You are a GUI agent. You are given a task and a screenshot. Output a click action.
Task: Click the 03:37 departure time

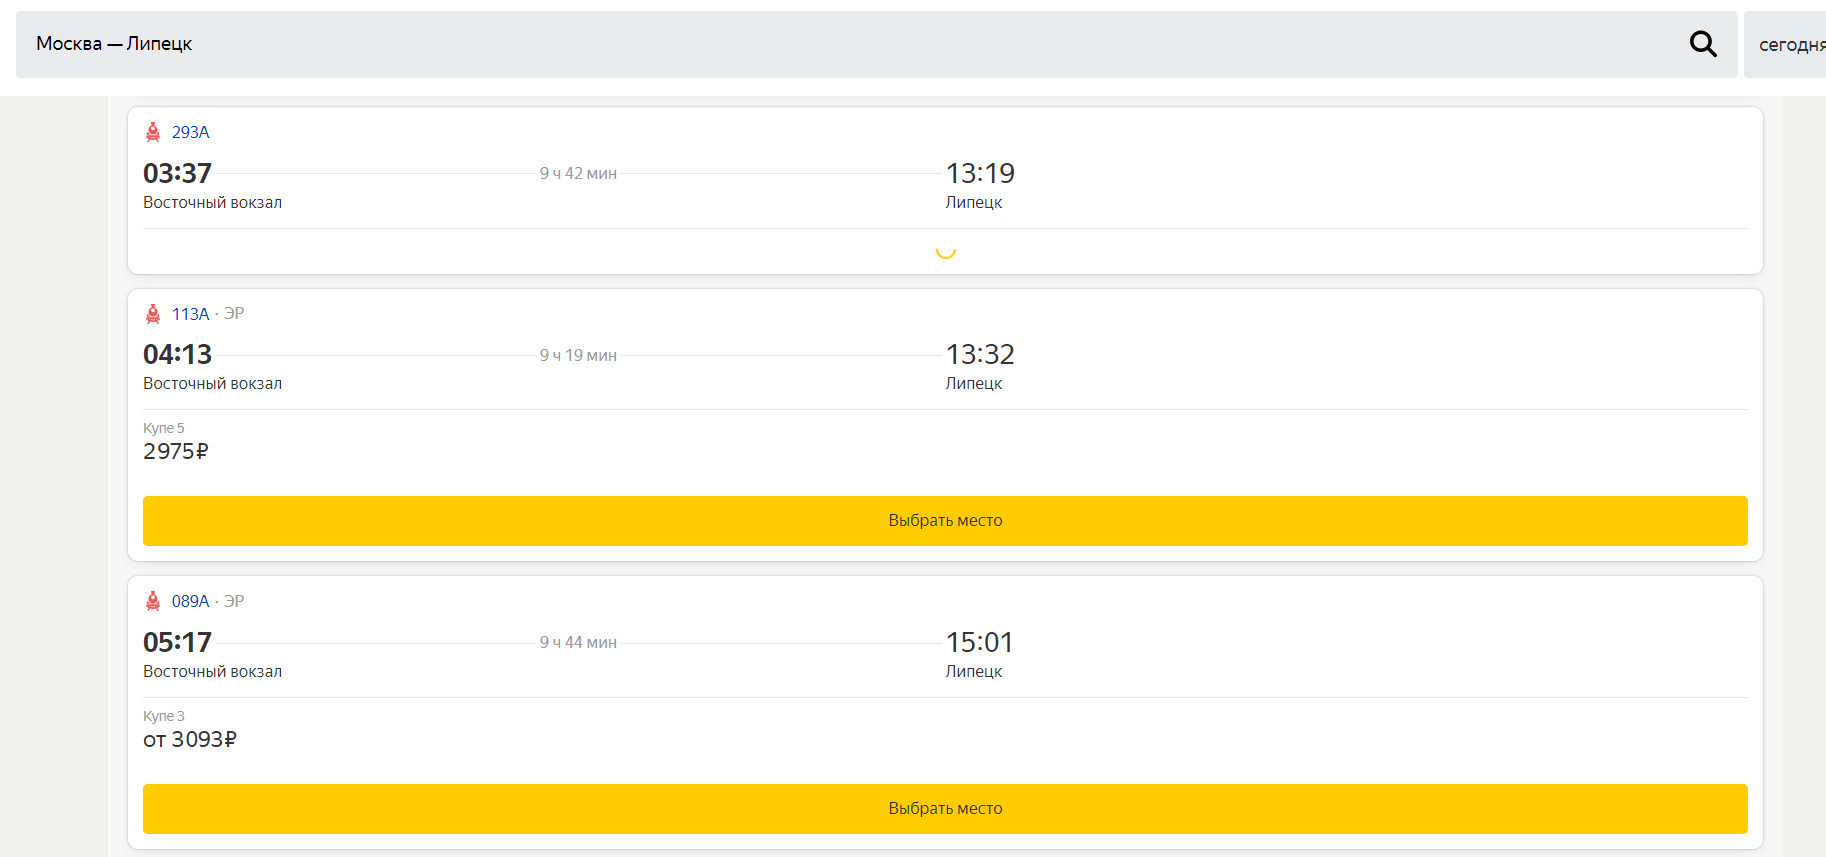[x=177, y=173]
